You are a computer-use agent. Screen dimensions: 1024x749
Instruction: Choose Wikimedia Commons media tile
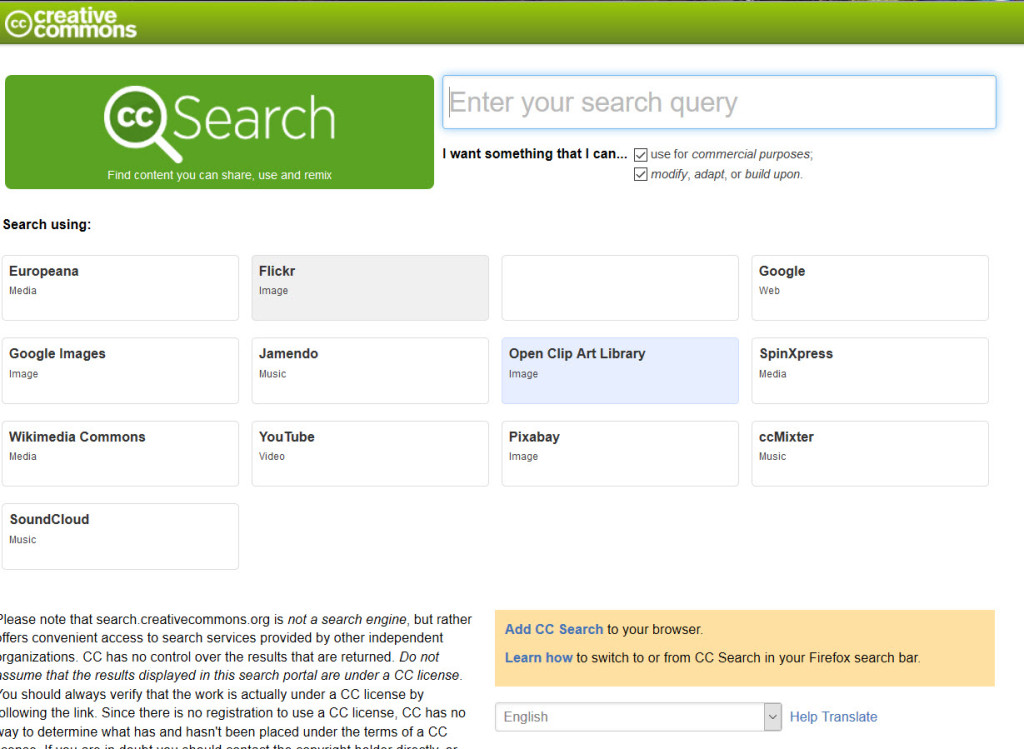pyautogui.click(x=120, y=453)
